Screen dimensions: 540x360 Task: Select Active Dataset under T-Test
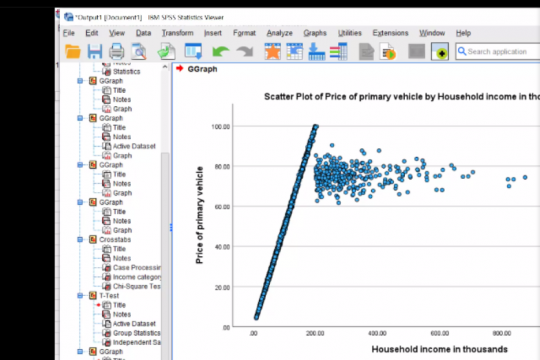coord(134,323)
